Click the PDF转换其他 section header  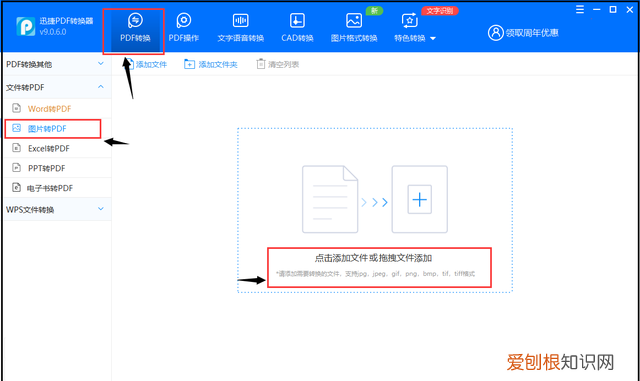point(57,64)
